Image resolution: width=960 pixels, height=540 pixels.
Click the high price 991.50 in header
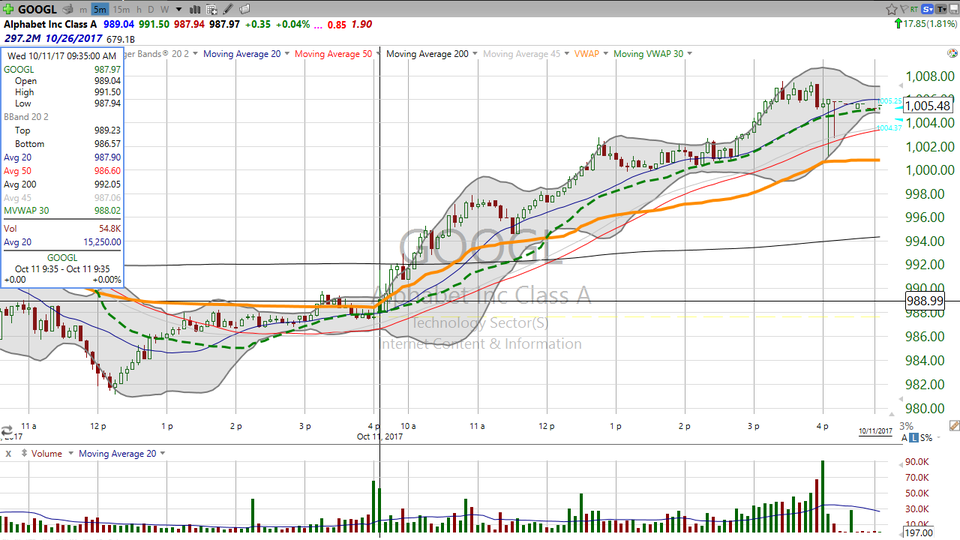click(x=154, y=24)
